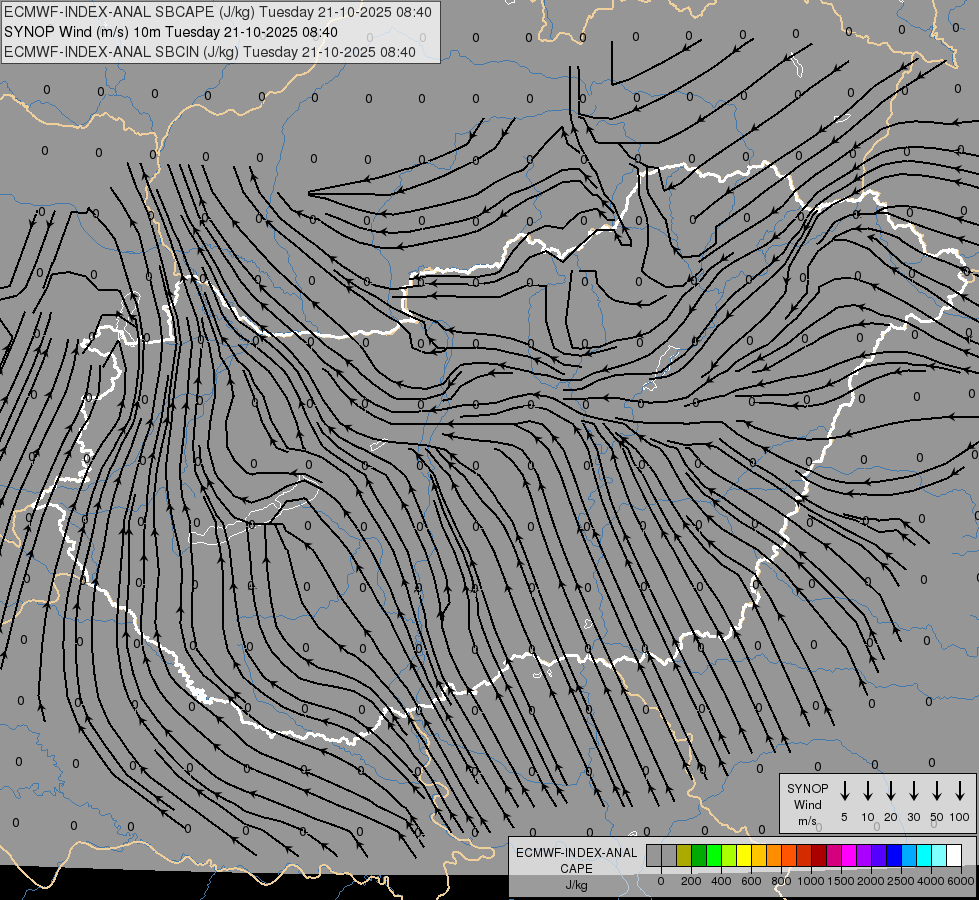Select the cyan swatch before 4000 tick
This screenshot has width=979, height=900.
tap(925, 855)
